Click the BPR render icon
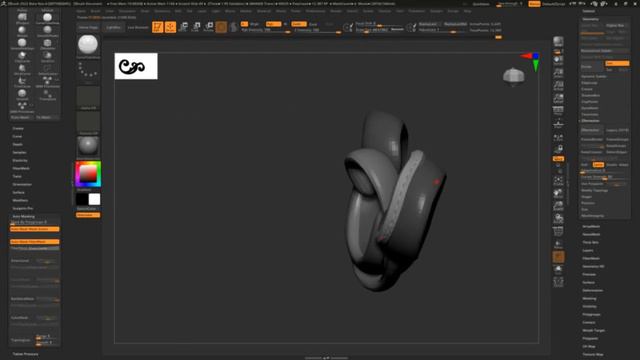 click(x=558, y=42)
